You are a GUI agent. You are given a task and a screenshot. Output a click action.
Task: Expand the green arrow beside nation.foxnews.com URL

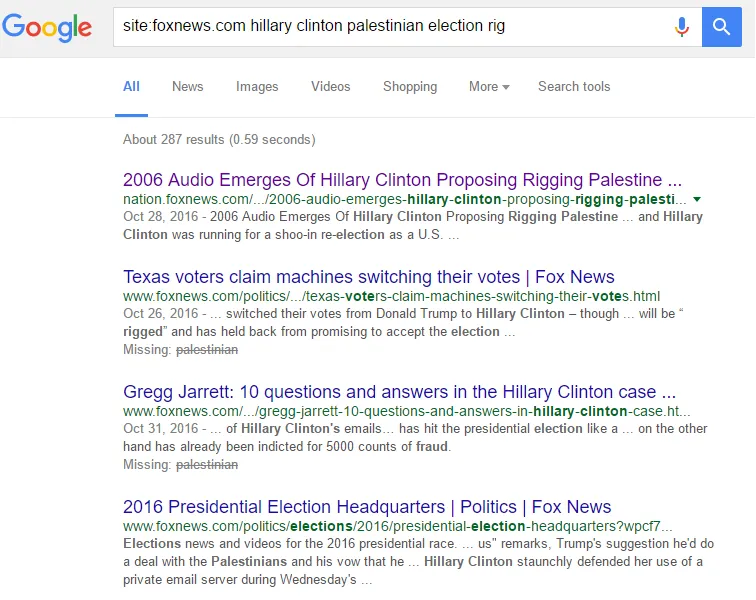coord(697,199)
